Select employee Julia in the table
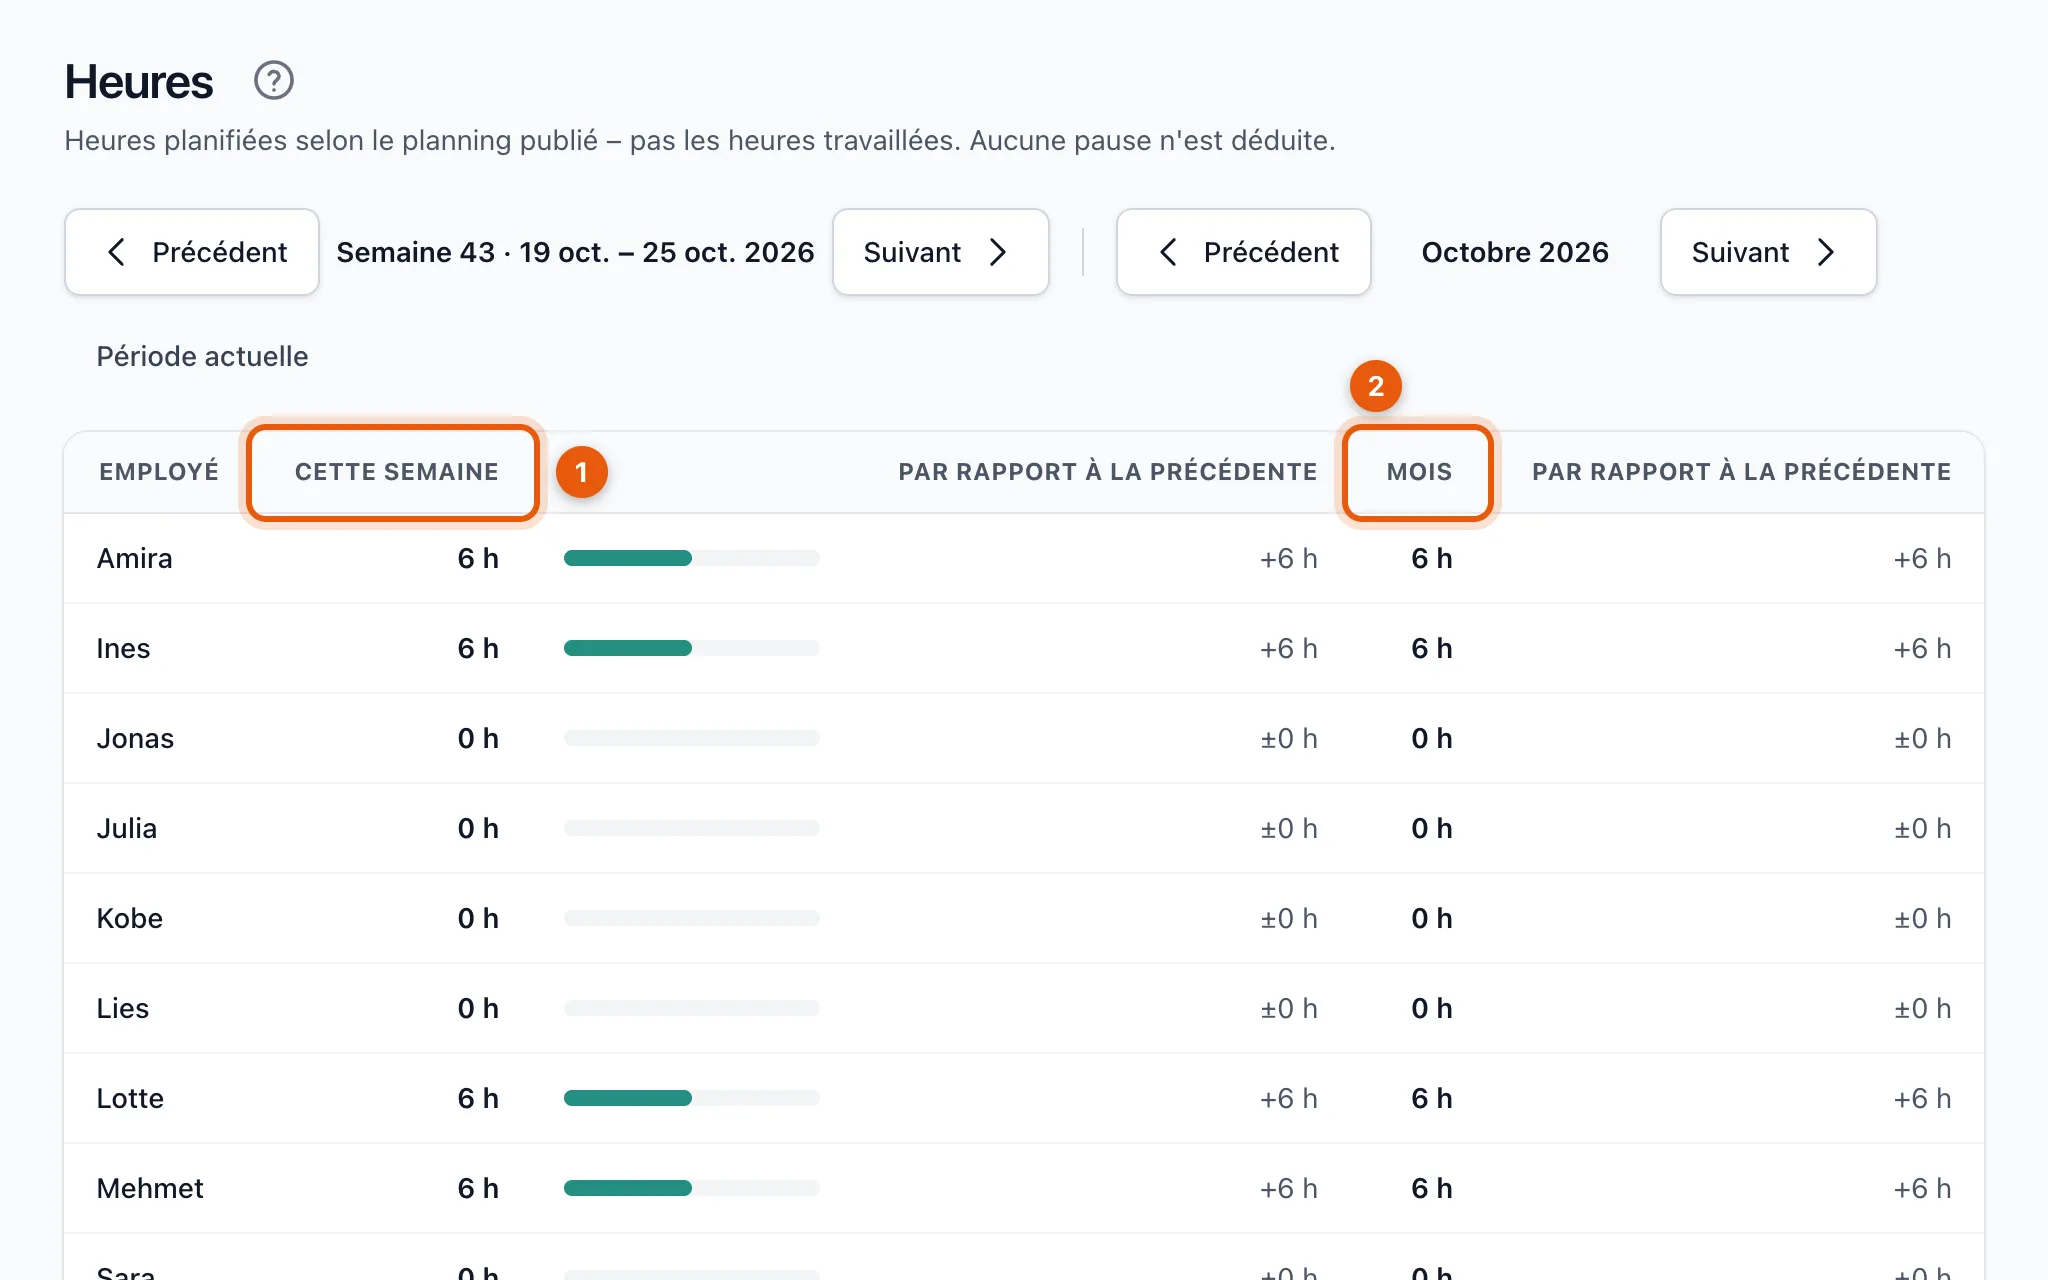Screen dimensions: 2048x1280 click(127, 828)
